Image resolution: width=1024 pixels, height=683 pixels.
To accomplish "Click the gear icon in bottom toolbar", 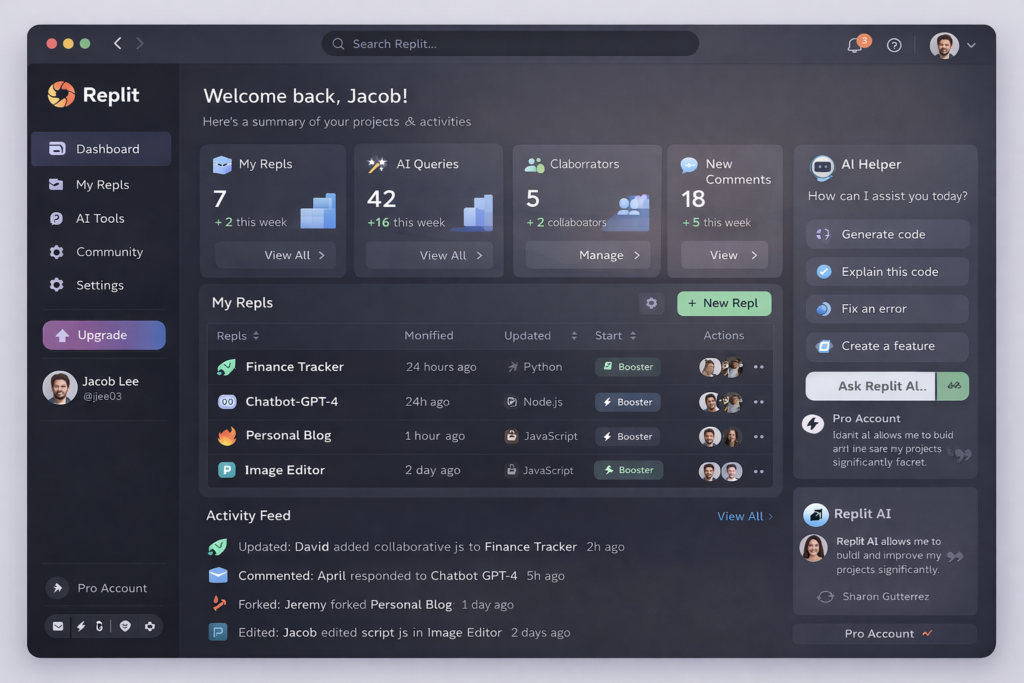I will coord(150,626).
